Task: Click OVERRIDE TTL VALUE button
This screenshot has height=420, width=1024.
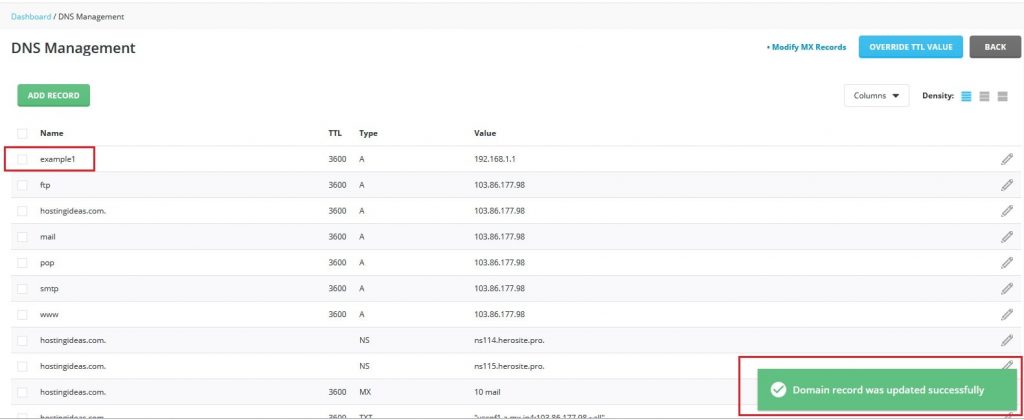Action: pos(910,47)
